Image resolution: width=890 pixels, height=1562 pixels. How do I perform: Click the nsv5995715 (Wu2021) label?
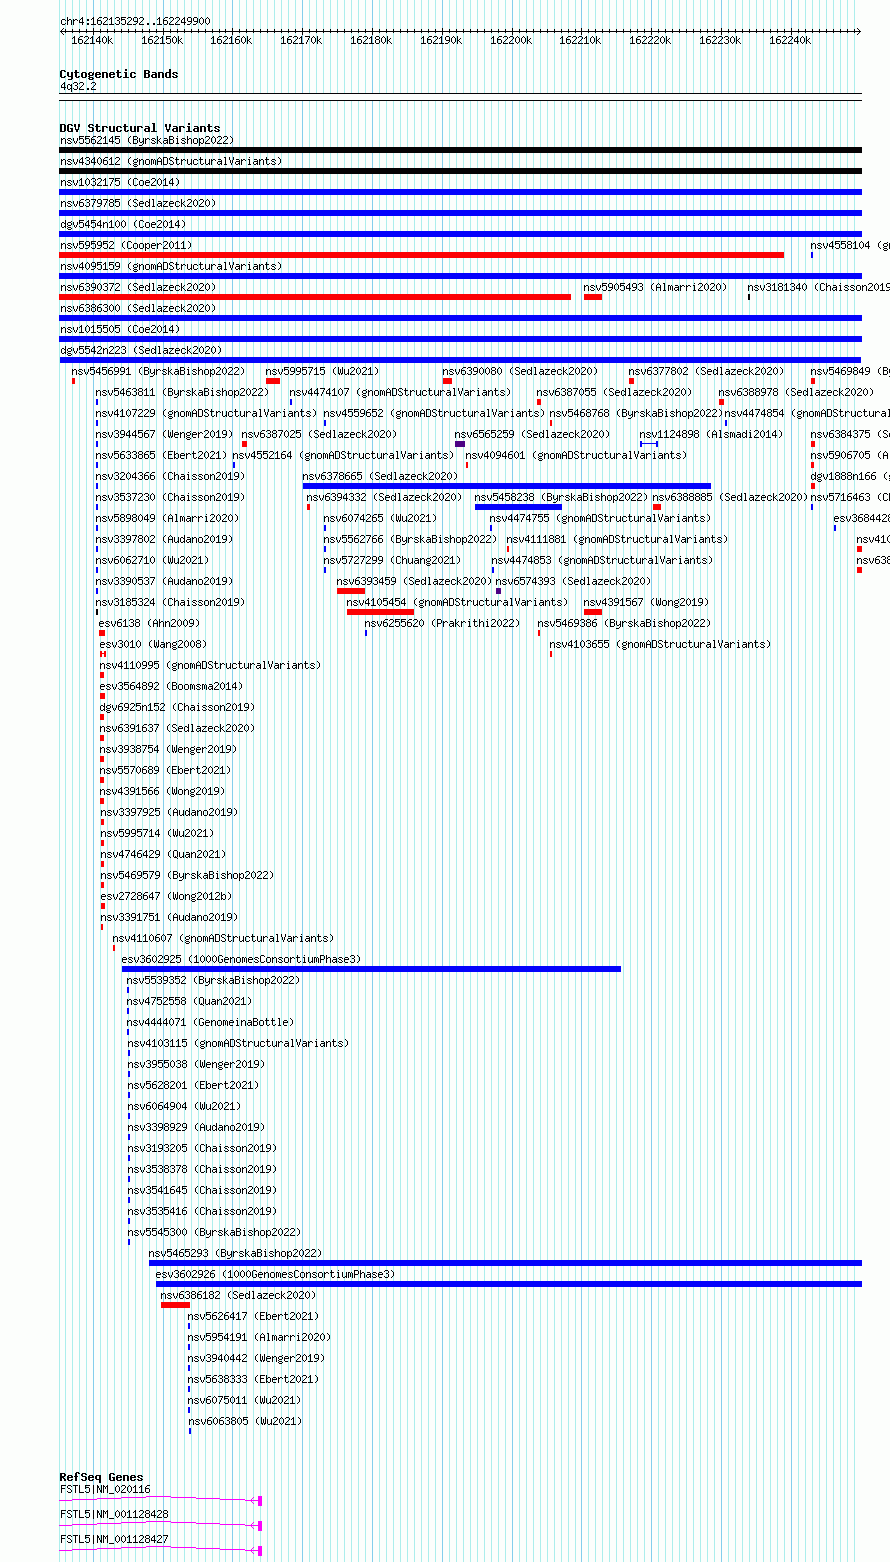322,371
